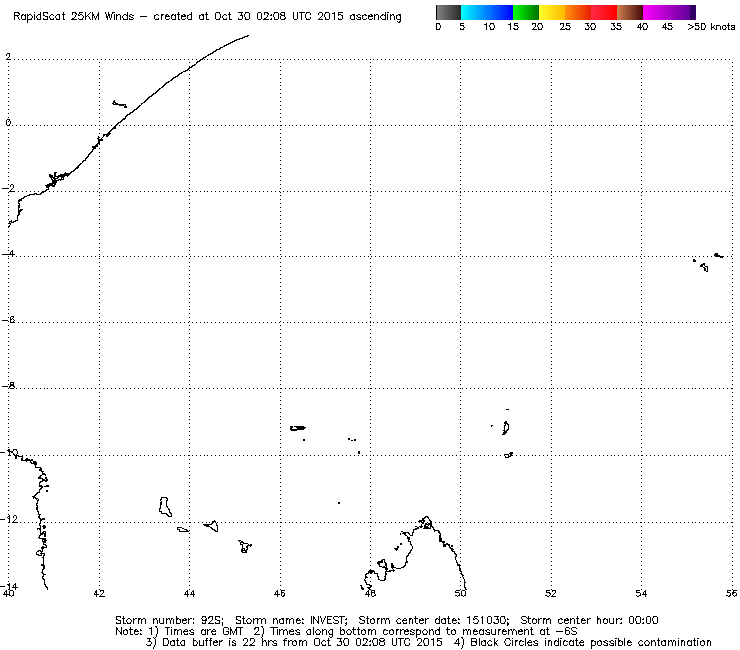Click the cyan 5-10 knots color segment
The height and width of the screenshot is (650, 740).
click(474, 12)
